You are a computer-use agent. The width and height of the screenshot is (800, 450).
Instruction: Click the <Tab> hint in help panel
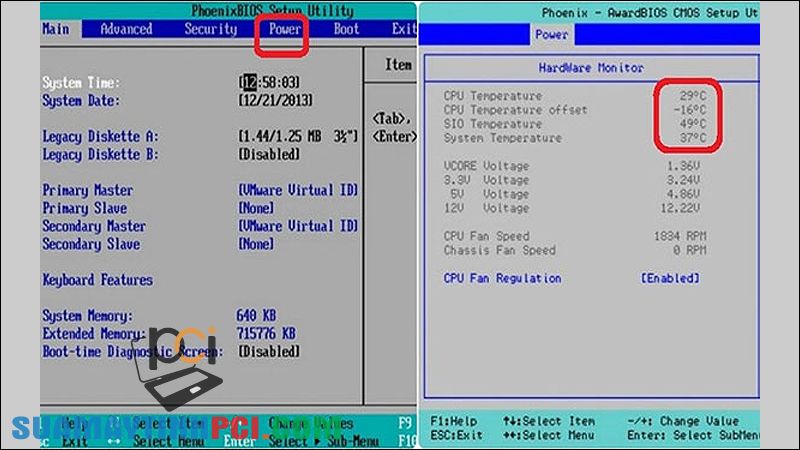click(391, 118)
